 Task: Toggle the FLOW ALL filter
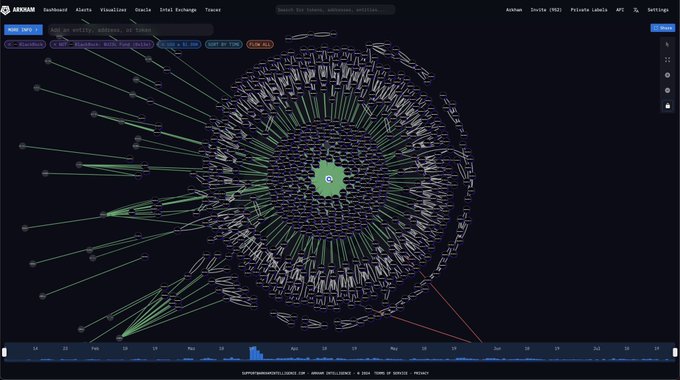(x=260, y=44)
